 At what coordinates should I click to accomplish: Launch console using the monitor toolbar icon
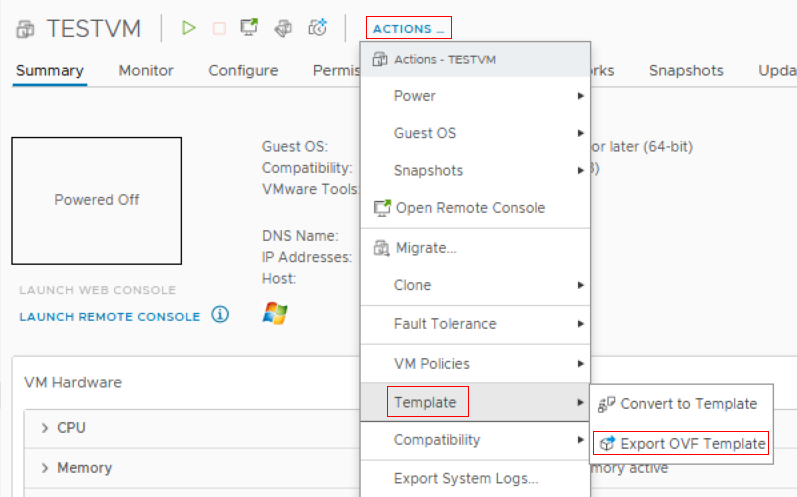point(249,27)
